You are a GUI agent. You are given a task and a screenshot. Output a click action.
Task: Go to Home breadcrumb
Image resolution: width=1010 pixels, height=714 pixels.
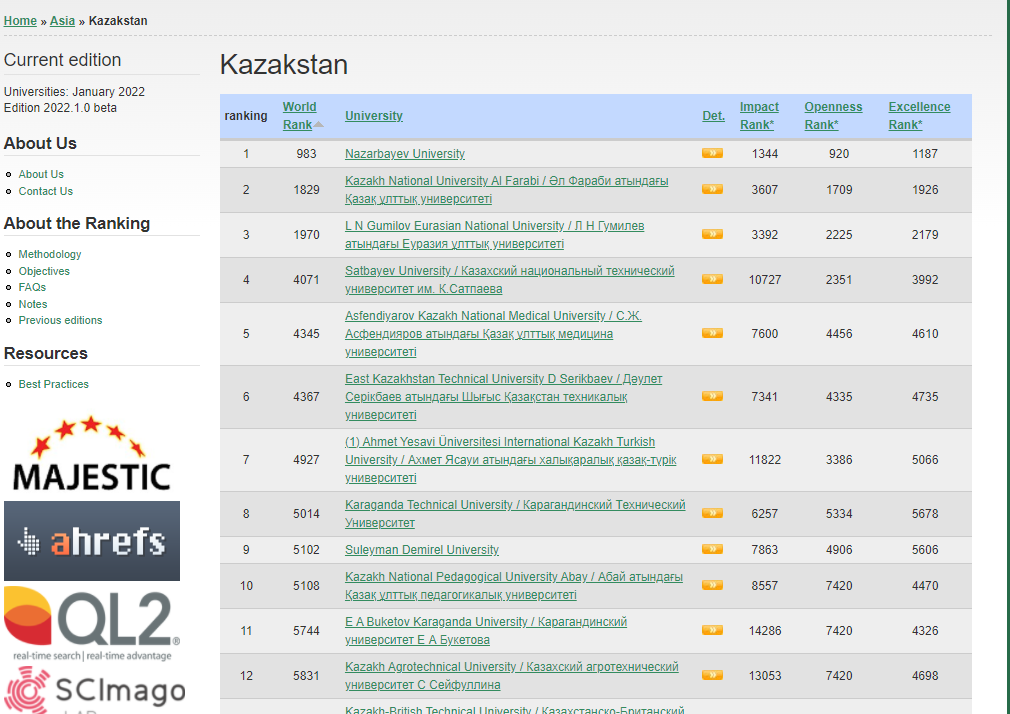(x=20, y=21)
